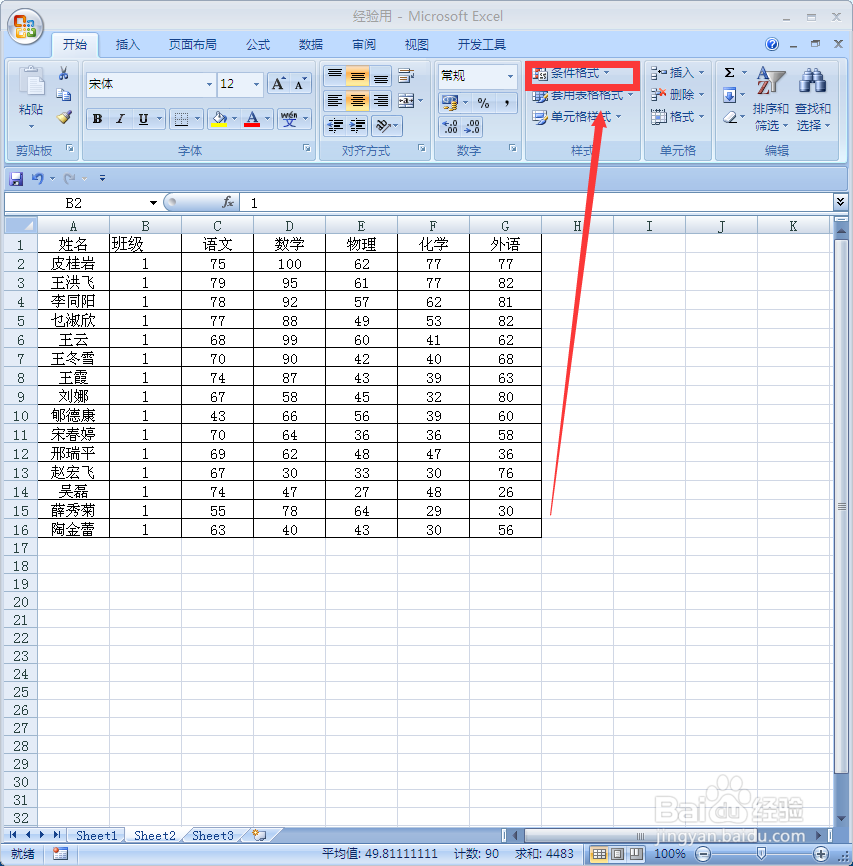
Task: Decrease indent
Action: 334,126
